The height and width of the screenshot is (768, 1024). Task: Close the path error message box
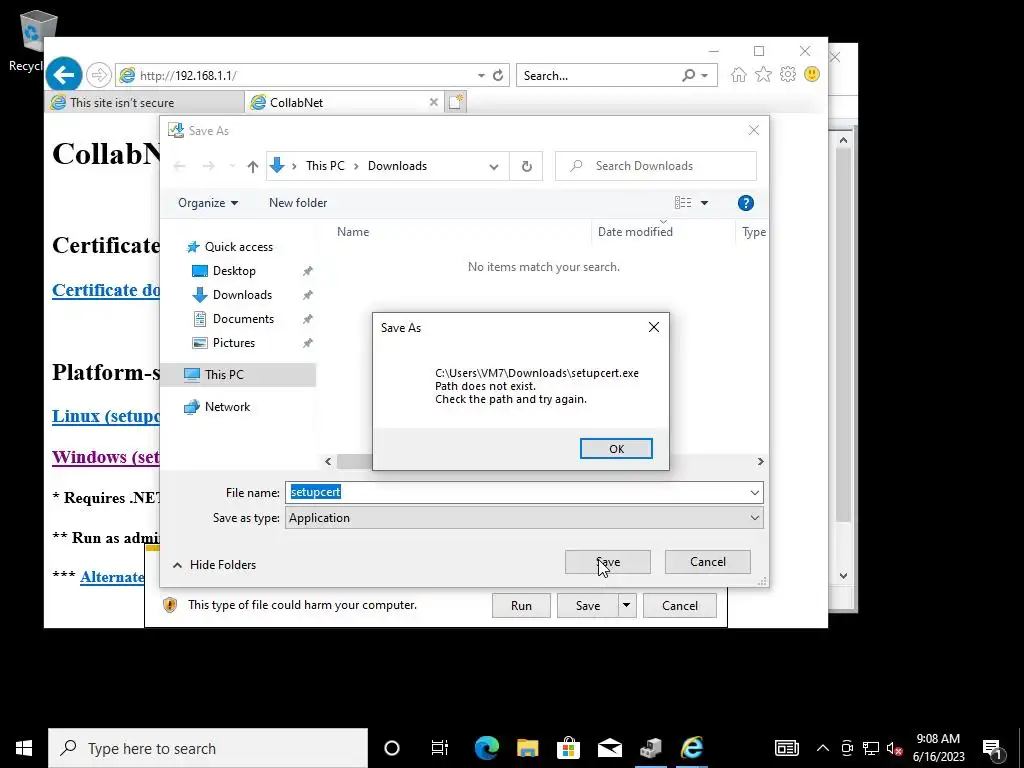tap(654, 327)
